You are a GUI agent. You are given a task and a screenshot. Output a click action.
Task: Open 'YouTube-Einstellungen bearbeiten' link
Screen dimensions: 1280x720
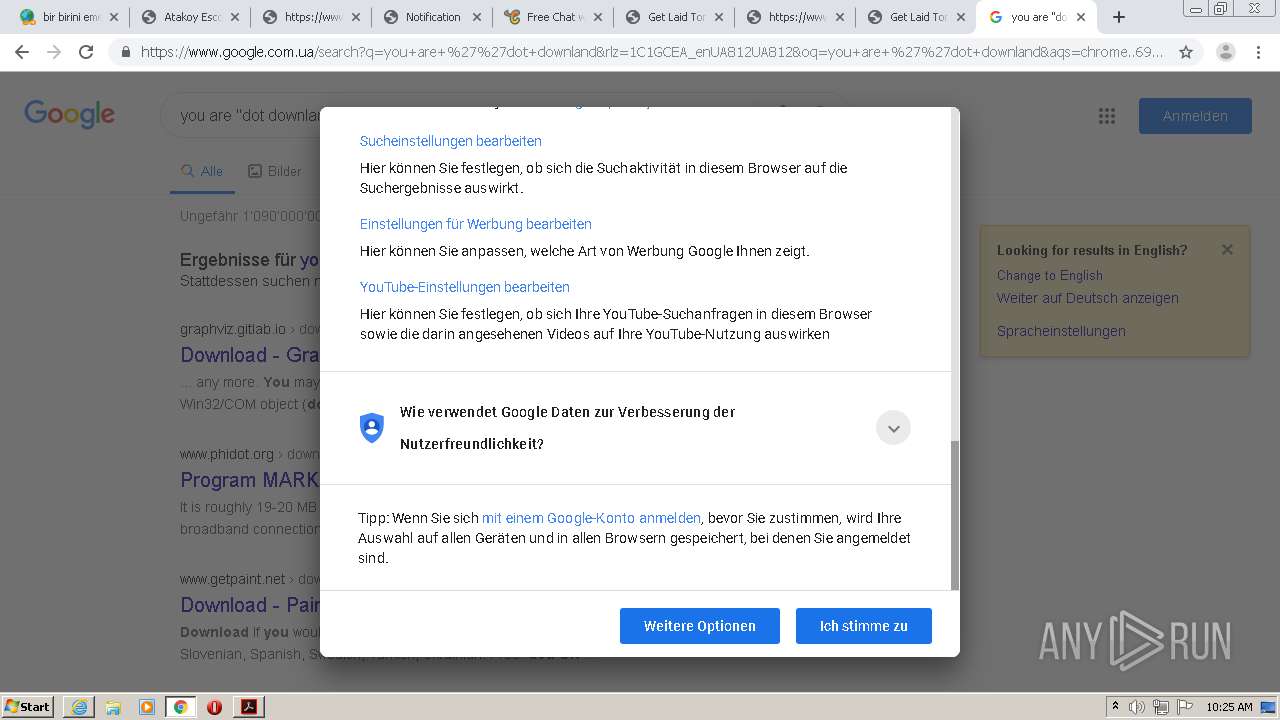[465, 287]
